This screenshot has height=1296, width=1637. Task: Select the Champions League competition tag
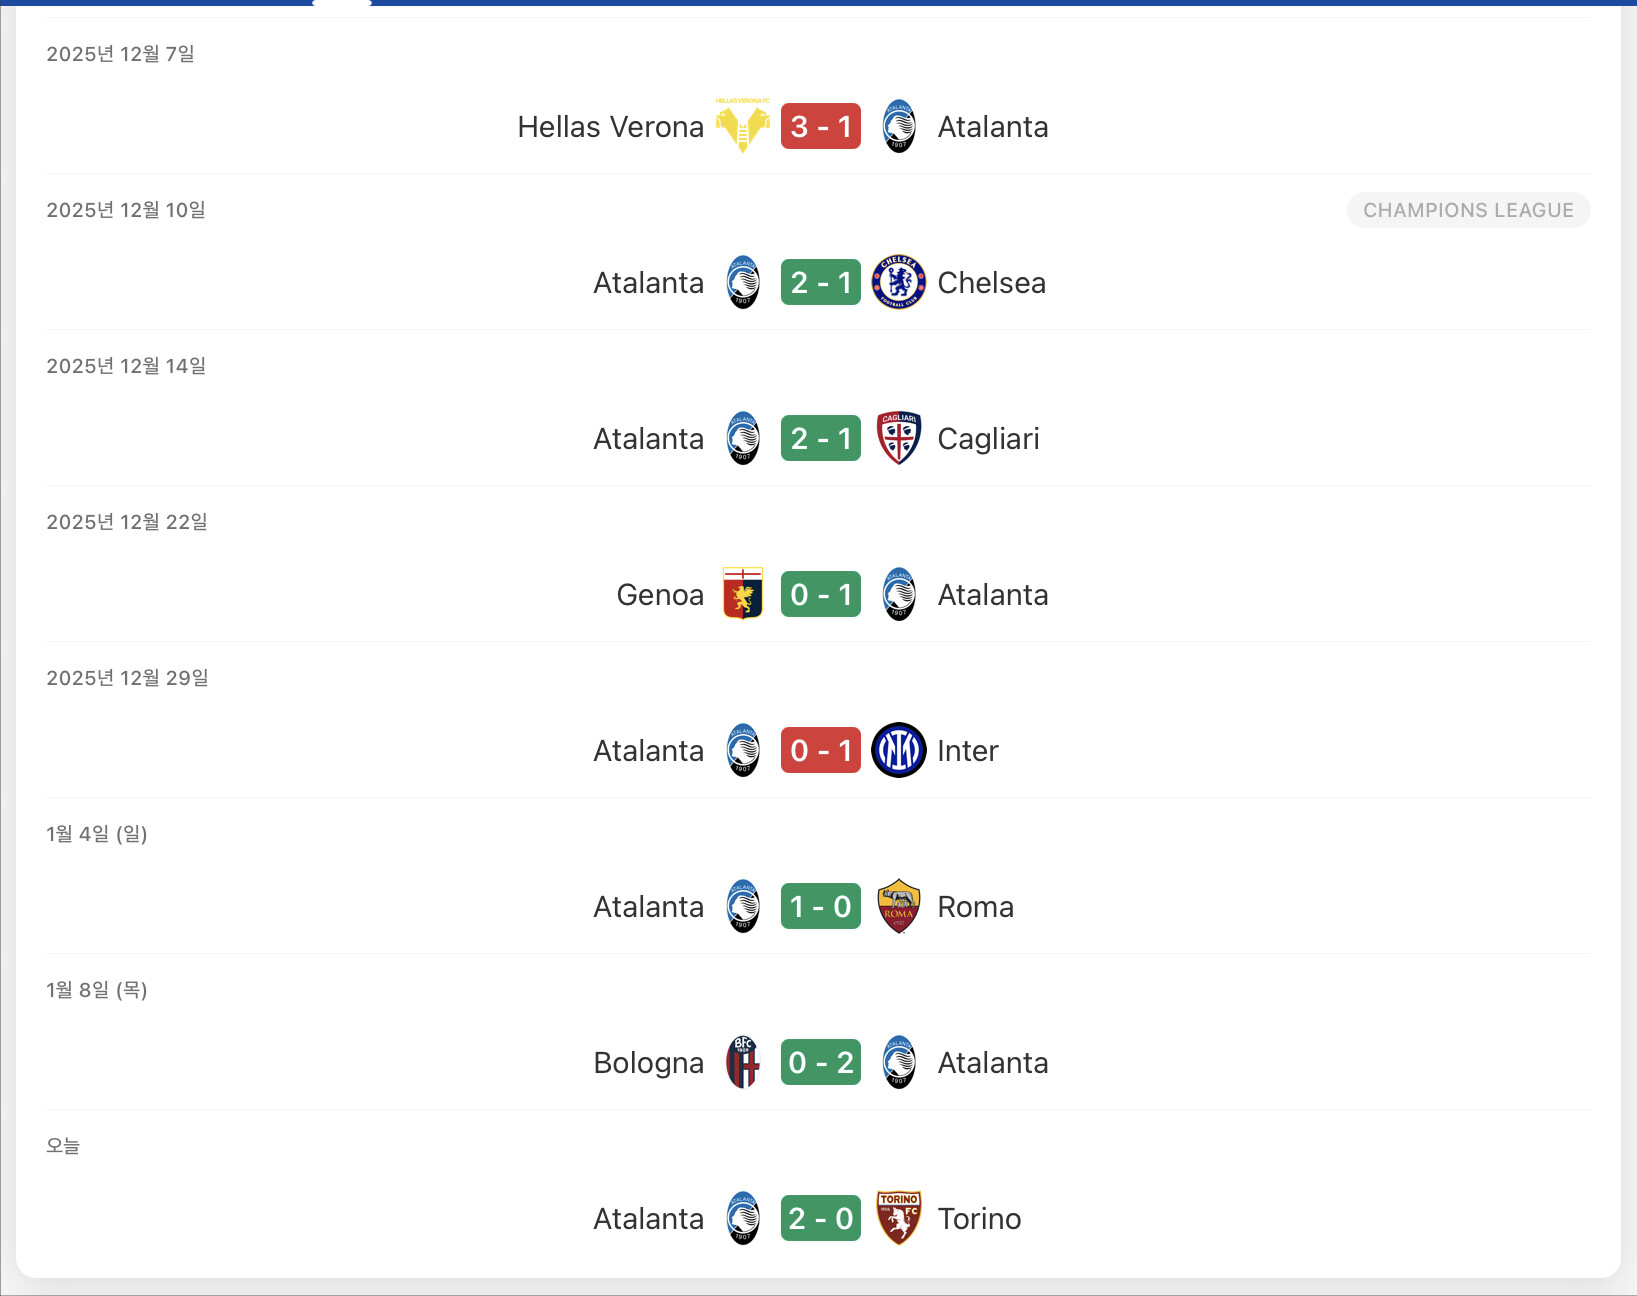coord(1467,210)
